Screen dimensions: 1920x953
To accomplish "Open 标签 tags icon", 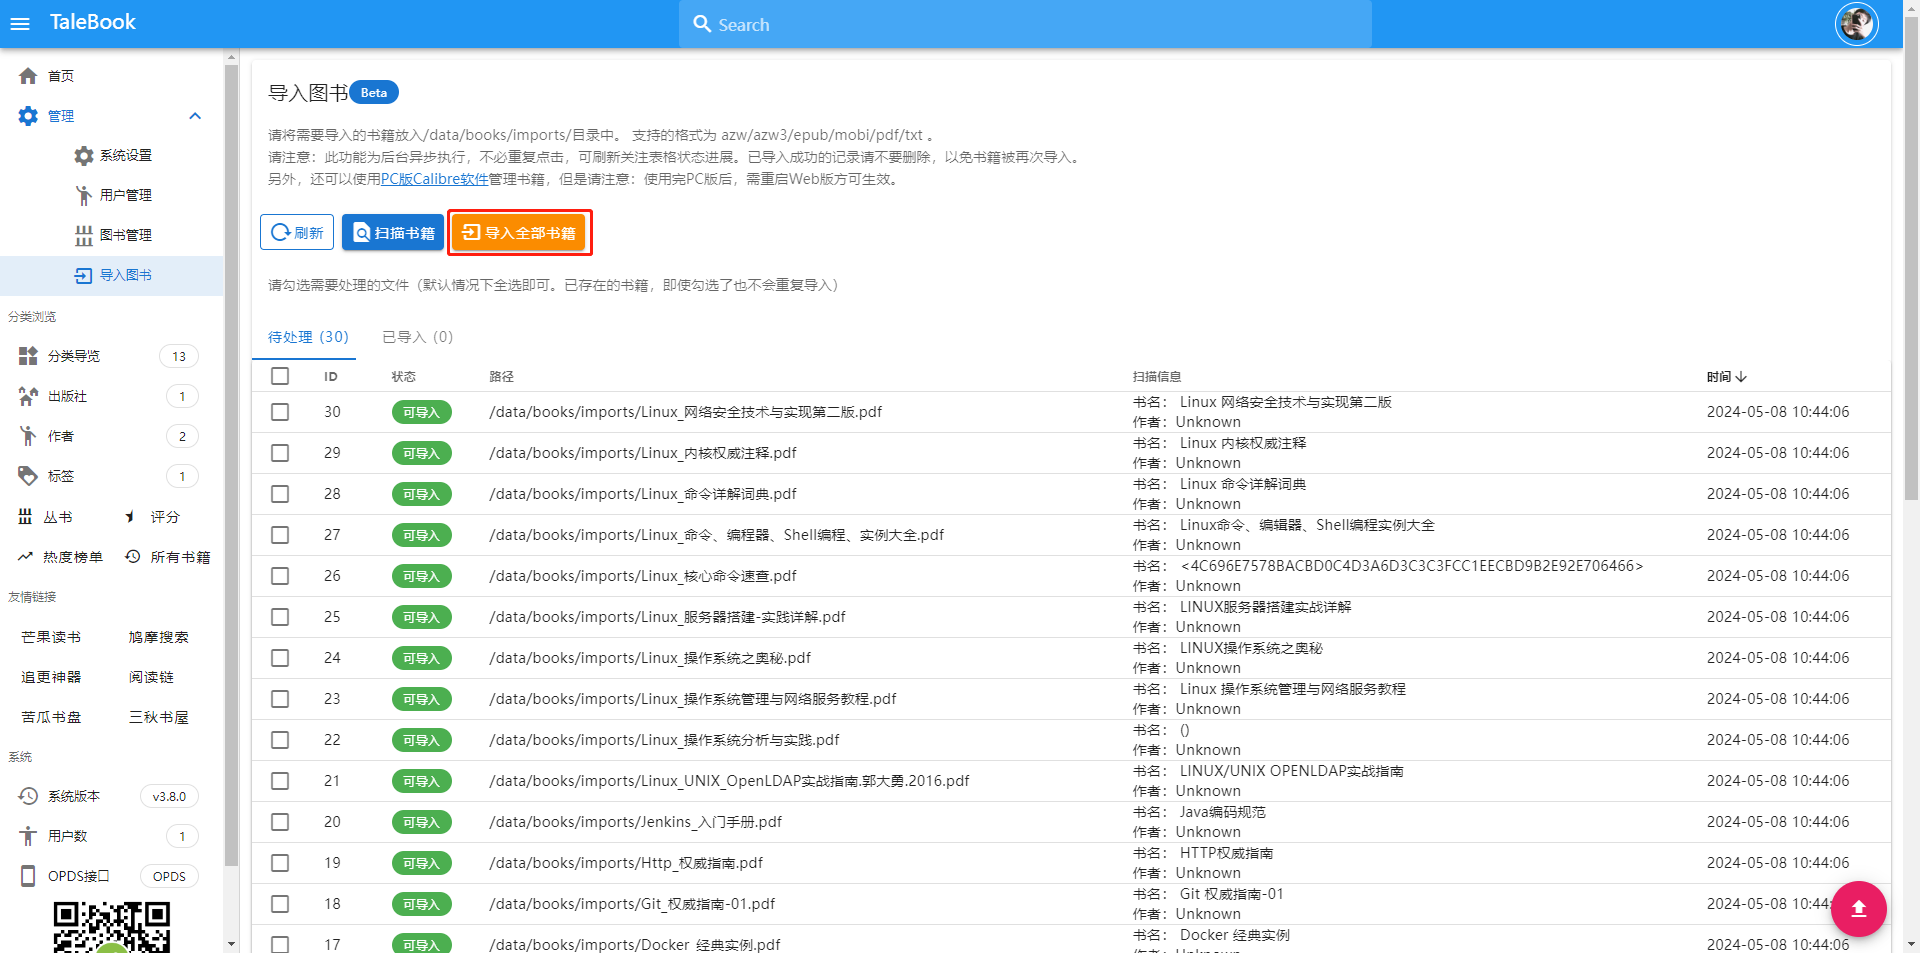I will (28, 476).
